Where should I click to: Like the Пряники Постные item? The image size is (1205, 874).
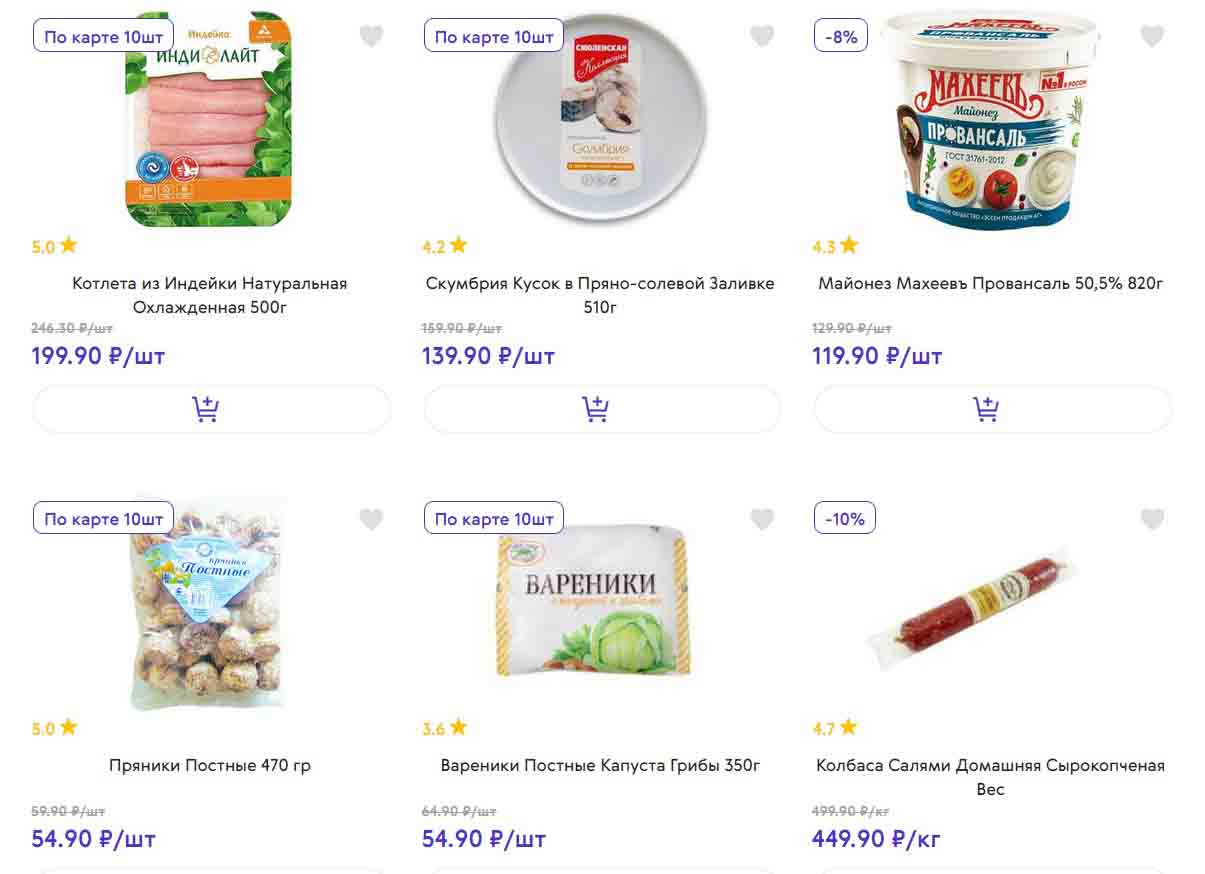tap(371, 519)
